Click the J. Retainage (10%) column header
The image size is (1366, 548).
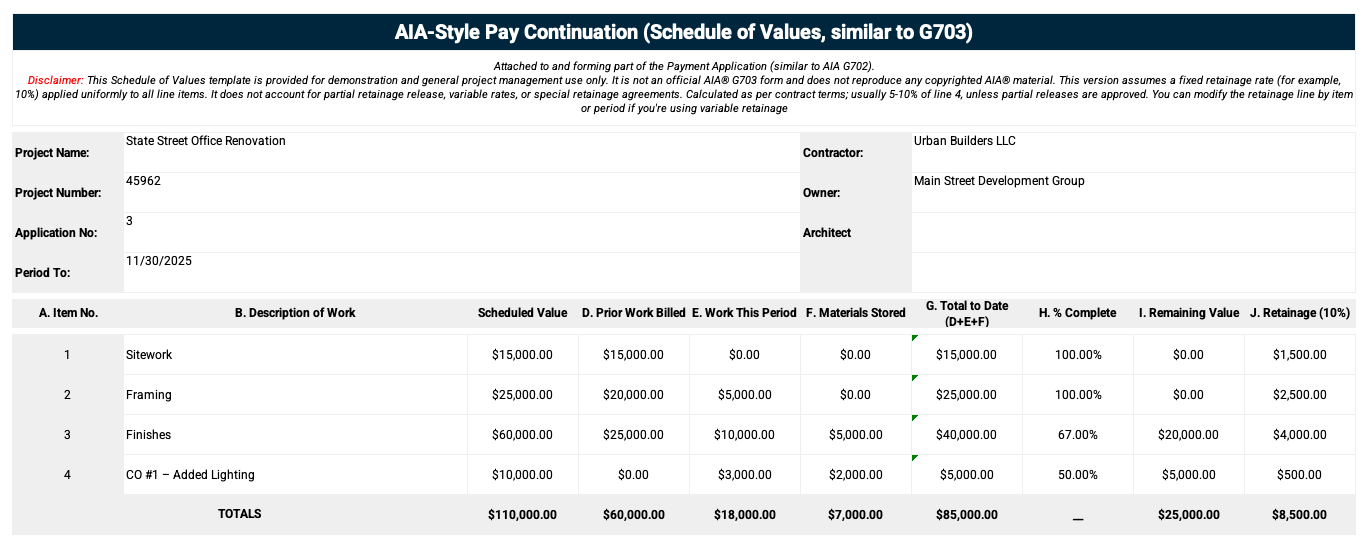1299,313
